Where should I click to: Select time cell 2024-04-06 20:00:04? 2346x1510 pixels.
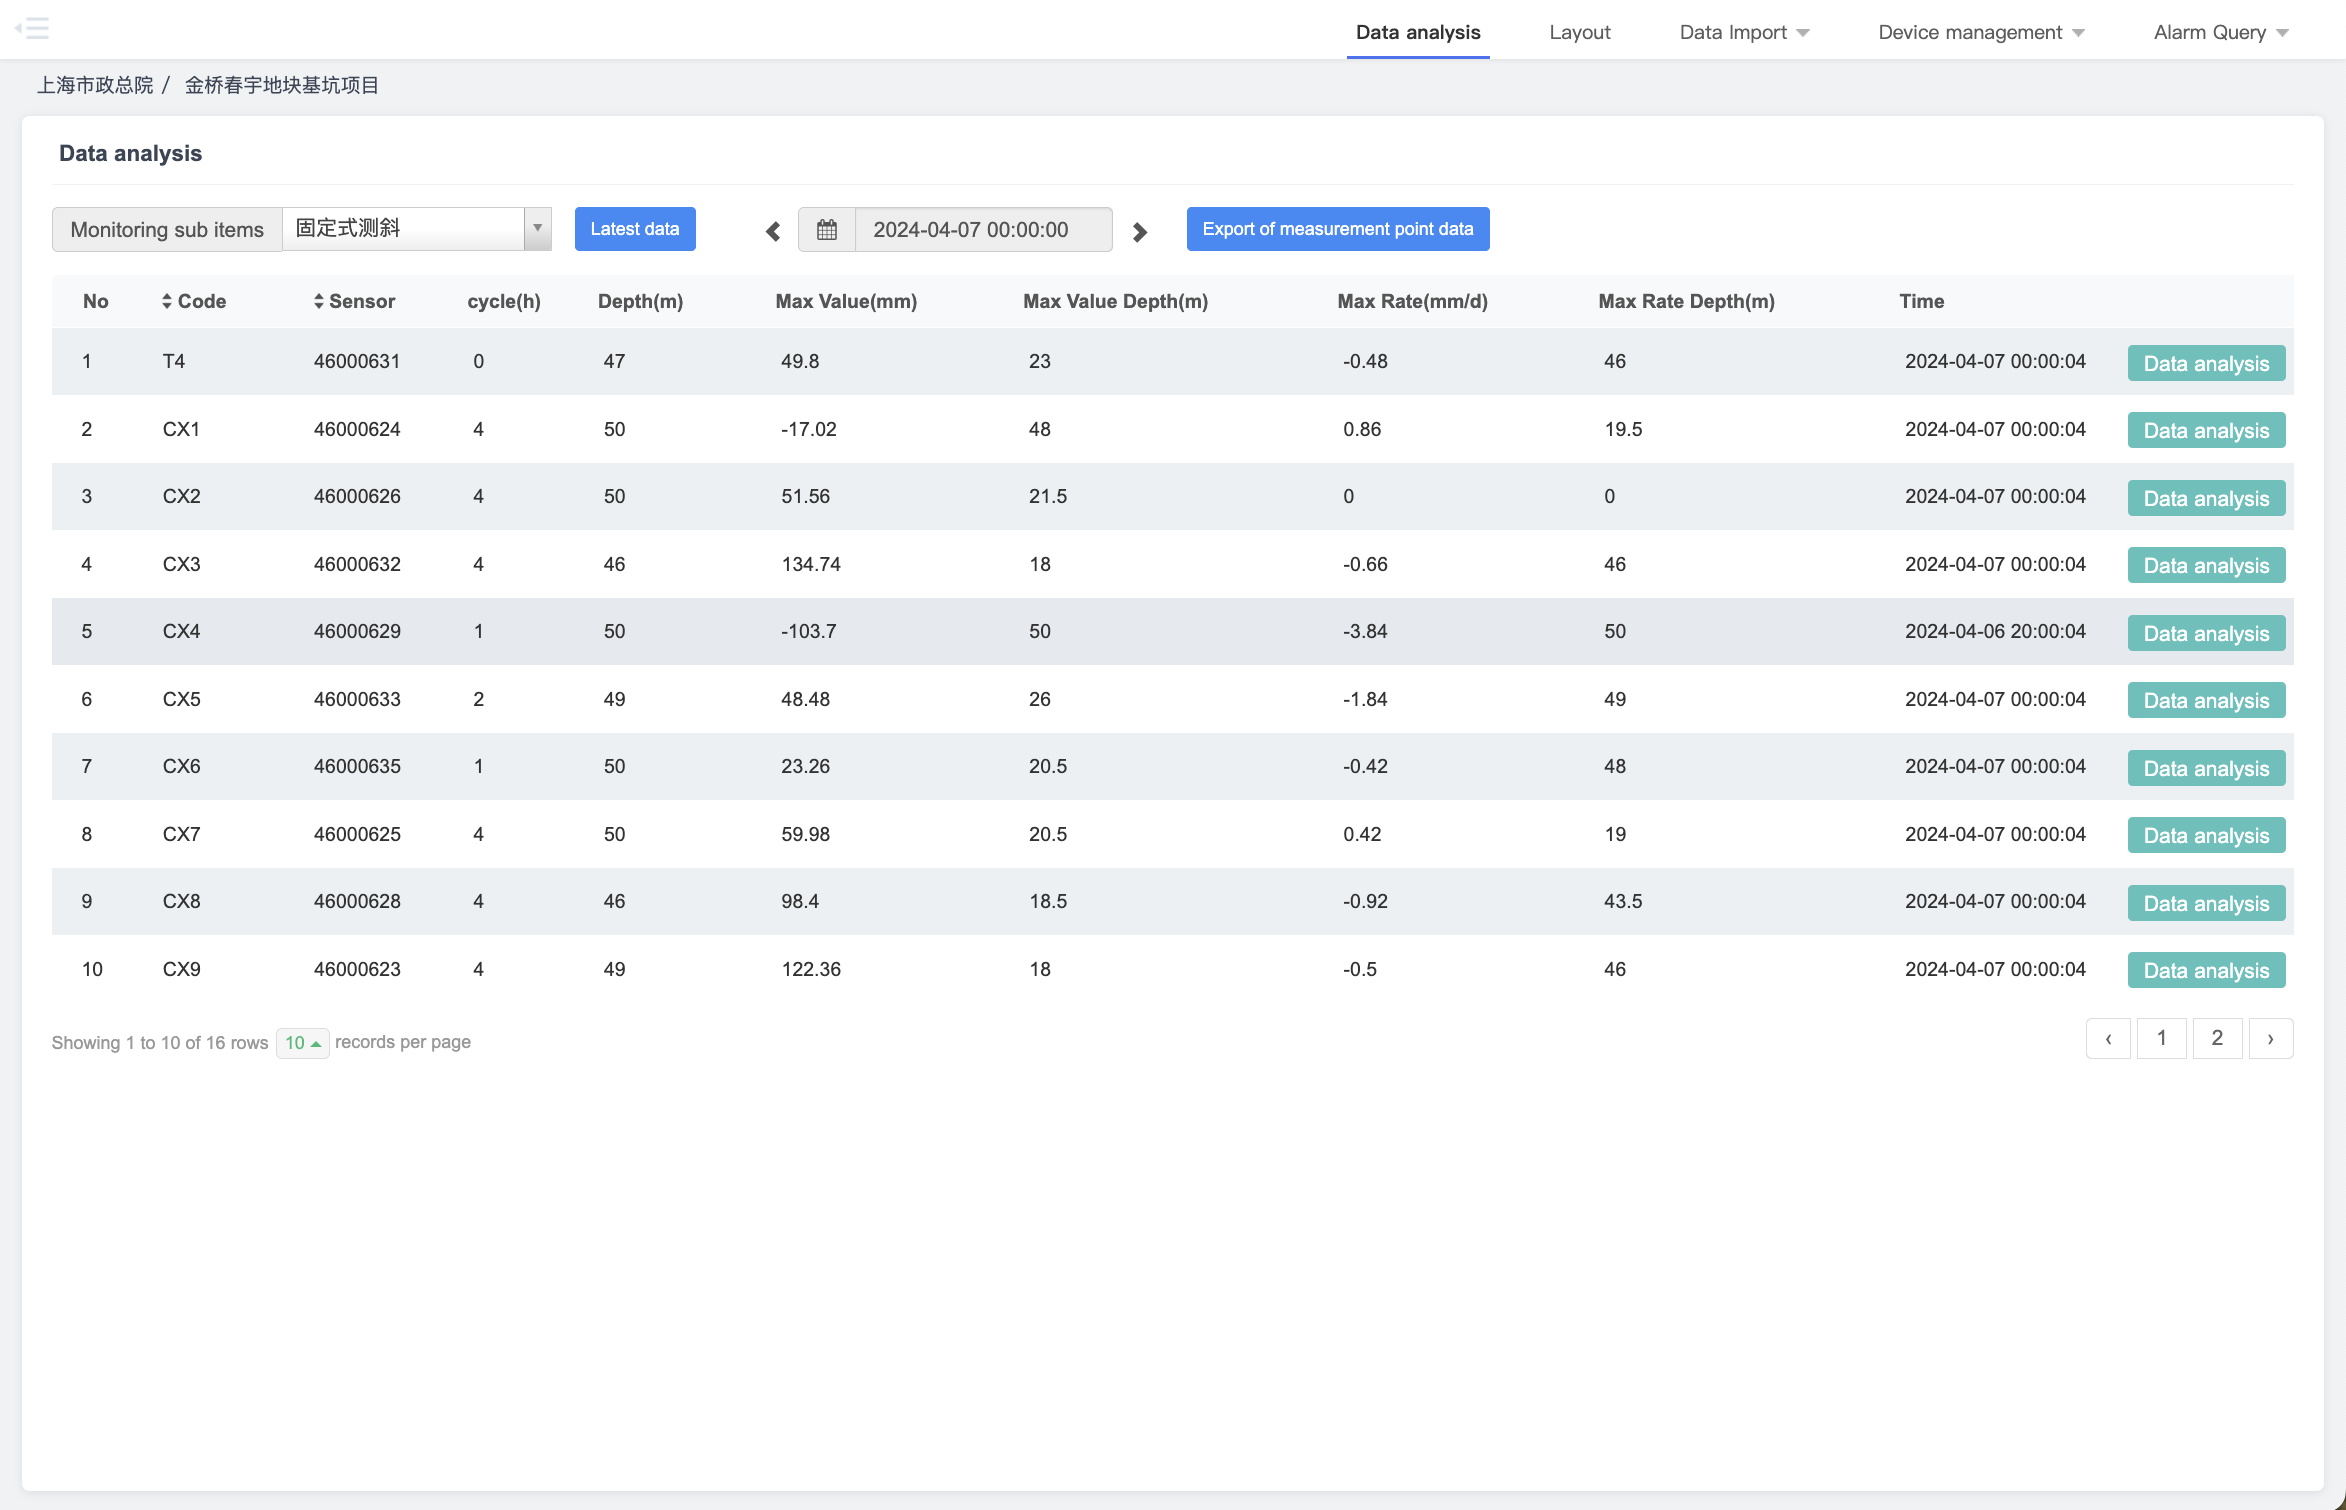pyautogui.click(x=1995, y=631)
